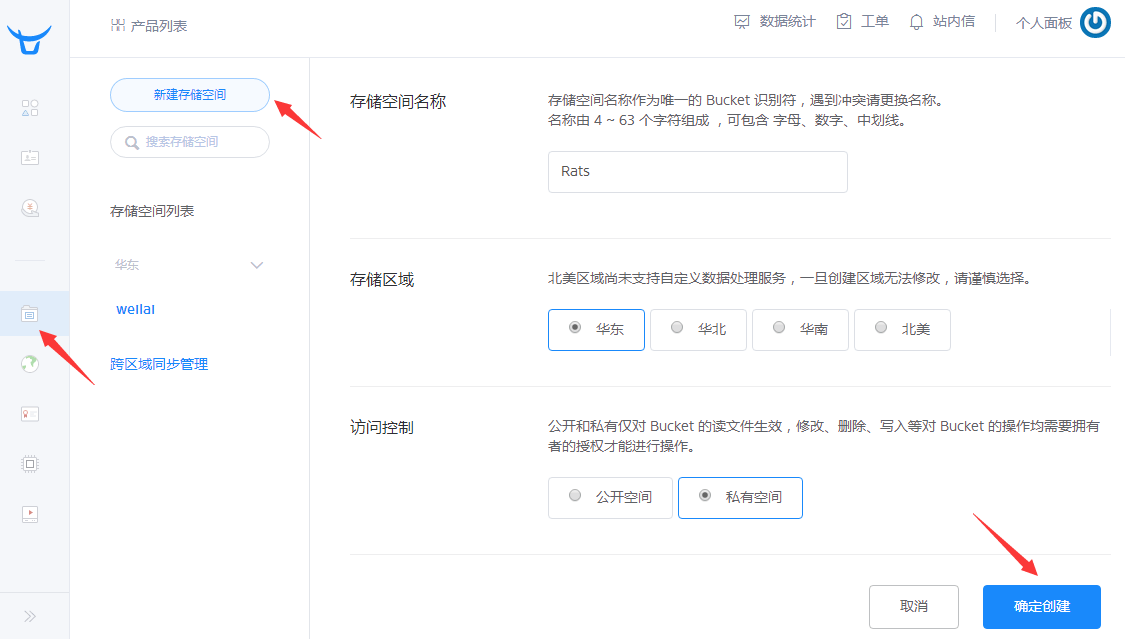This screenshot has width=1125, height=639.
Task: Click the 访问控制 label
Action: pyautogui.click(x=382, y=428)
